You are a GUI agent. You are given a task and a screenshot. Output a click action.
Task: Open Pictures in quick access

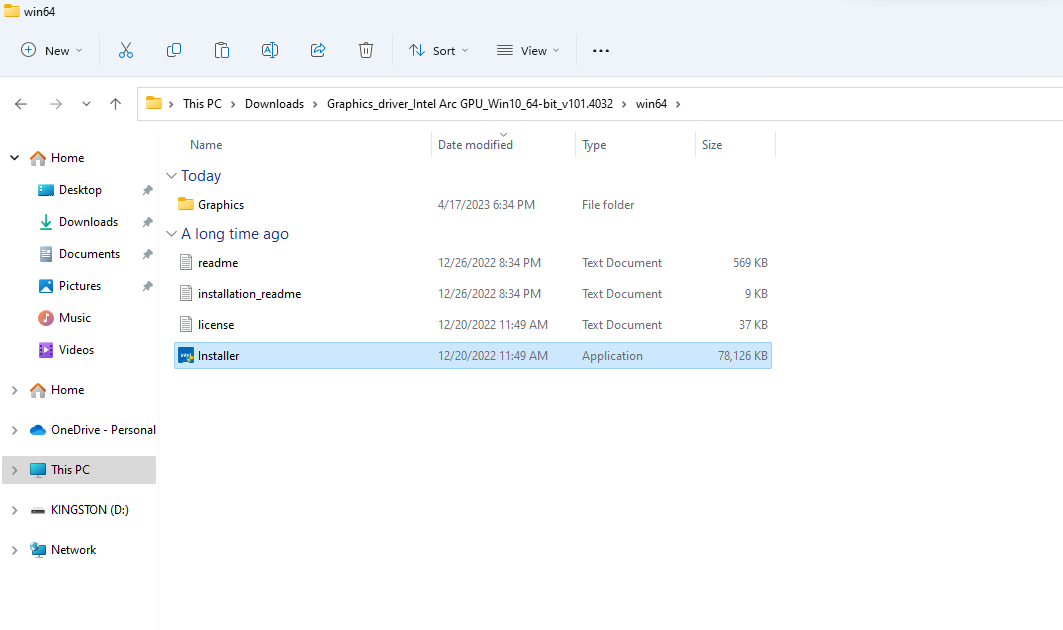(79, 286)
